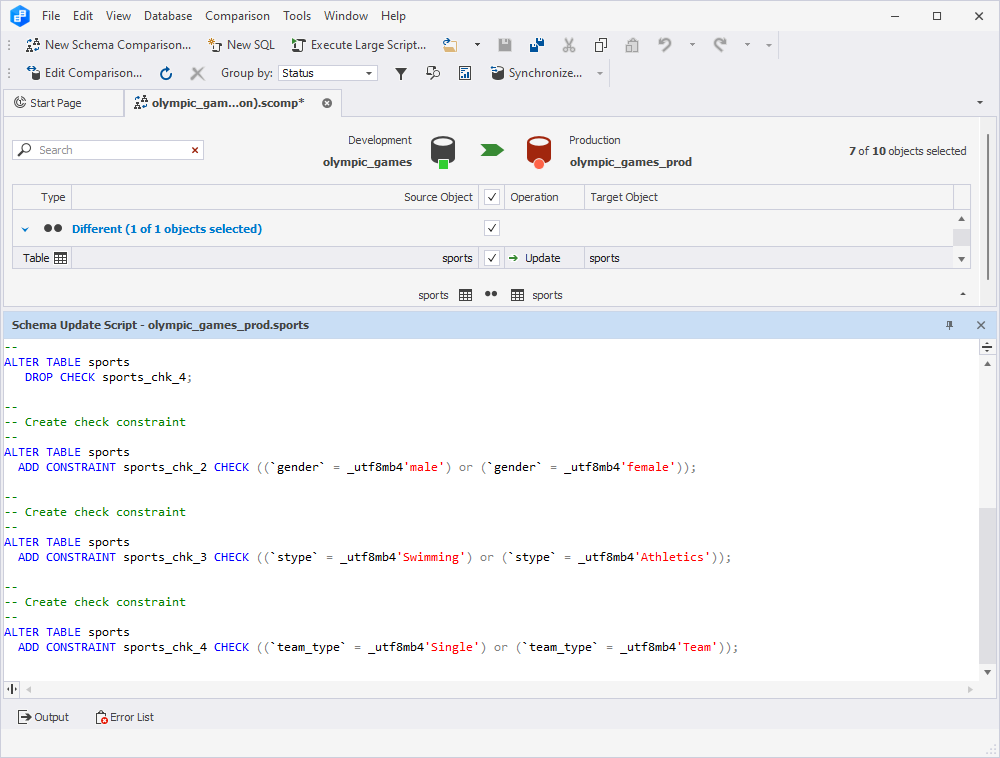This screenshot has height=758, width=1000.
Task: Click the Save icon
Action: click(x=504, y=45)
